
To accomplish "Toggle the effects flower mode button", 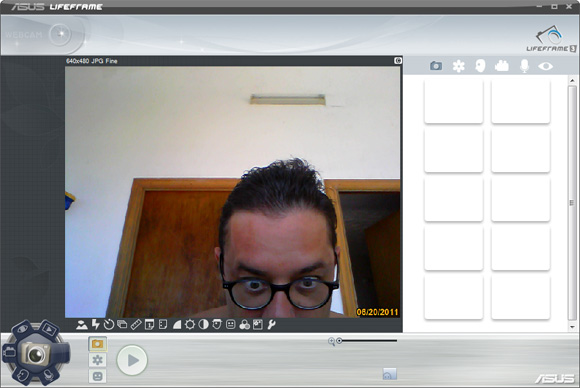I will click(98, 360).
